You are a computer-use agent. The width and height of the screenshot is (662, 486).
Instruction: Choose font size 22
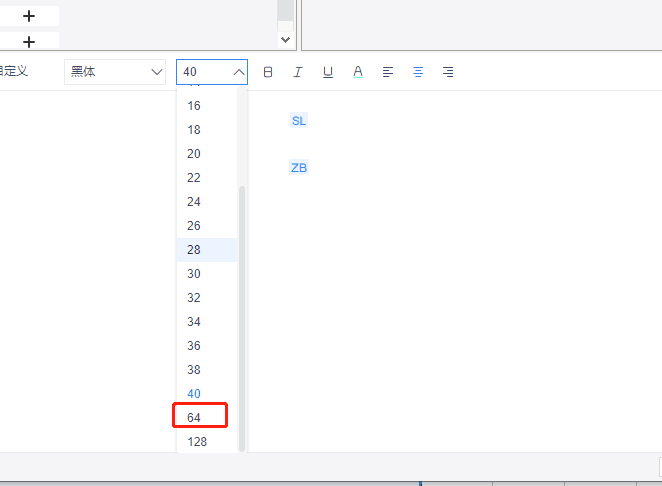207,178
